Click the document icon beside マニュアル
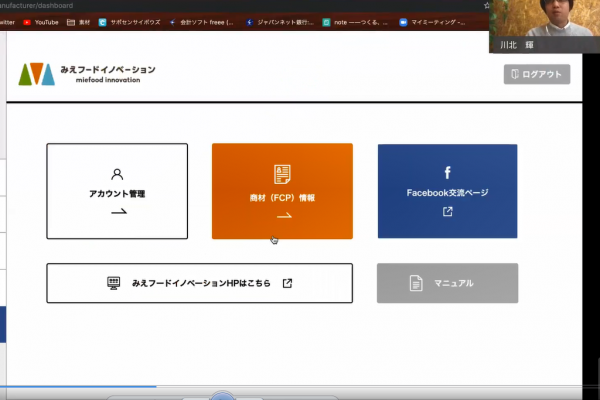 pos(416,283)
